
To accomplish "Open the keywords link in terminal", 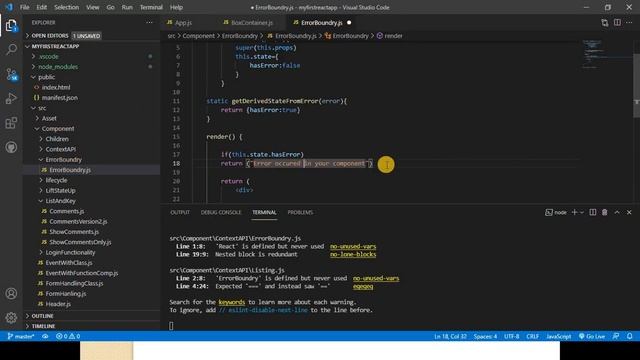I will (x=231, y=302).
